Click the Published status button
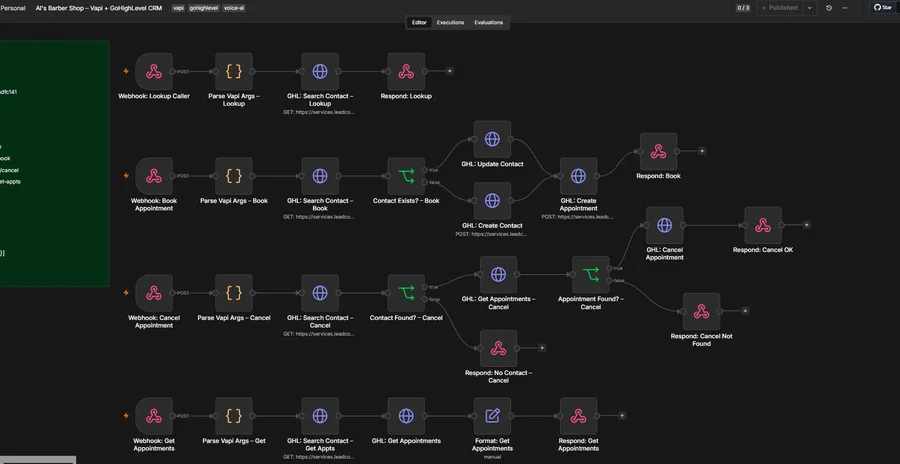Image resolution: width=900 pixels, height=464 pixels. click(x=781, y=8)
